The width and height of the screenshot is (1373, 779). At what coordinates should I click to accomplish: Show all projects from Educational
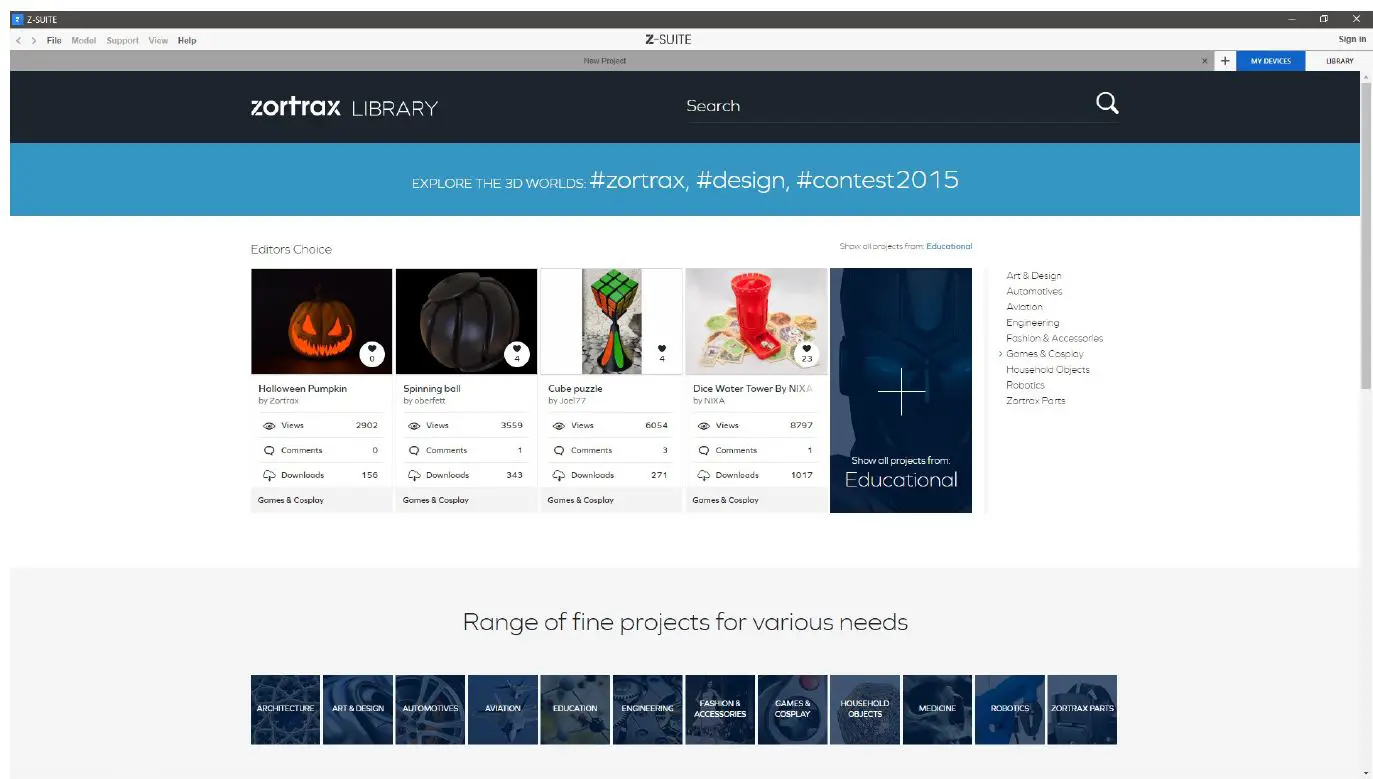click(948, 246)
